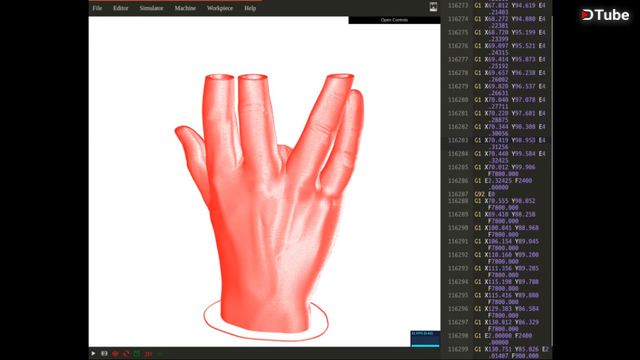This screenshot has width=640, height=360.
Task: Open the Workpiece menu
Action: point(220,8)
